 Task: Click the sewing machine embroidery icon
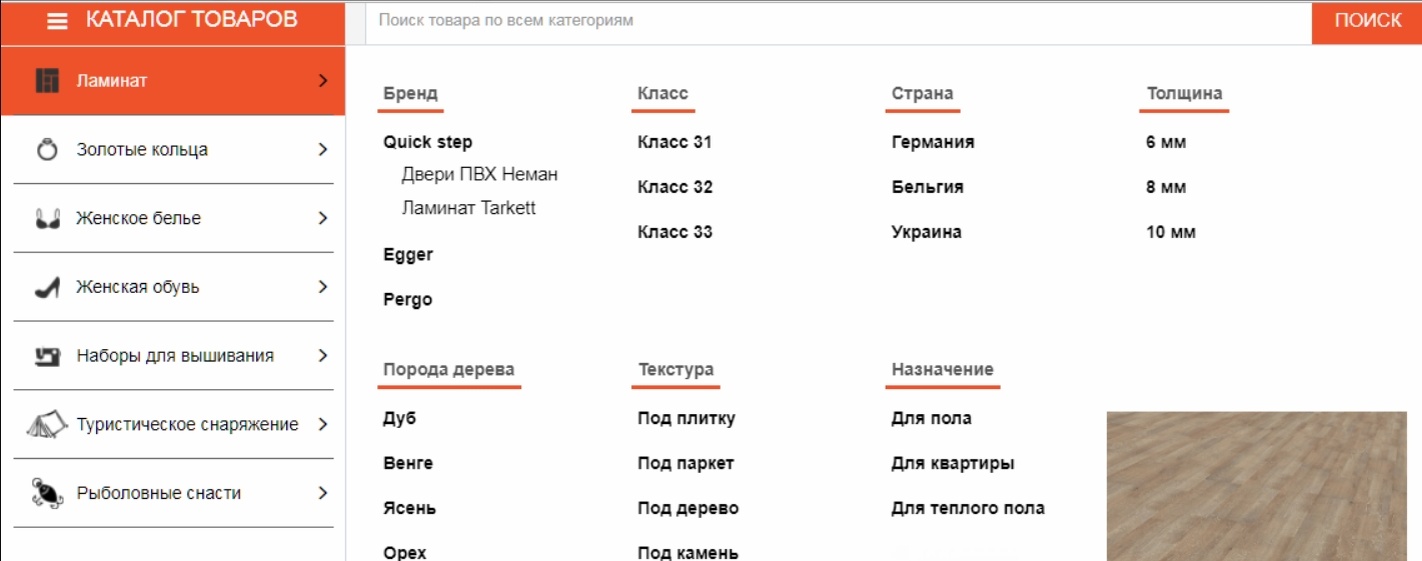[47, 356]
